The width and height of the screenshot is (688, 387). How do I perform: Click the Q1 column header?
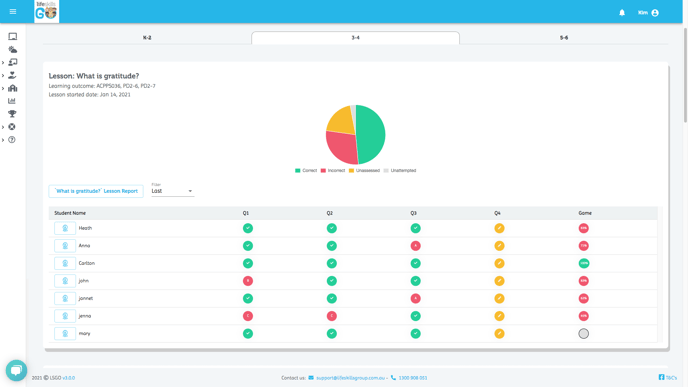pyautogui.click(x=246, y=213)
